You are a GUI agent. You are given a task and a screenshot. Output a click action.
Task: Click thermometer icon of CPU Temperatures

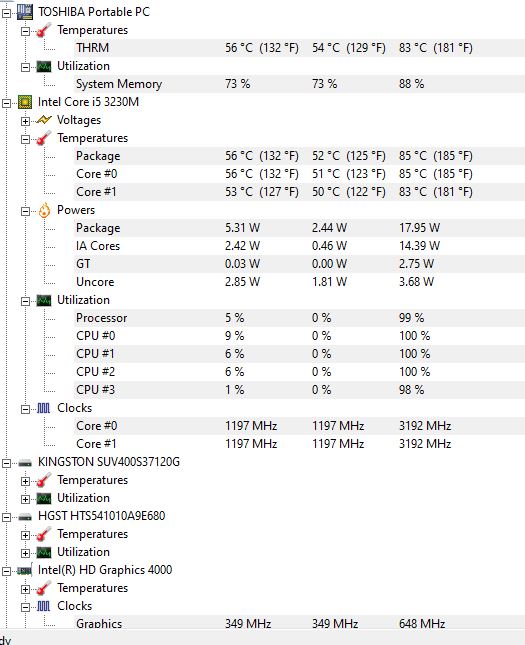pyautogui.click(x=44, y=138)
